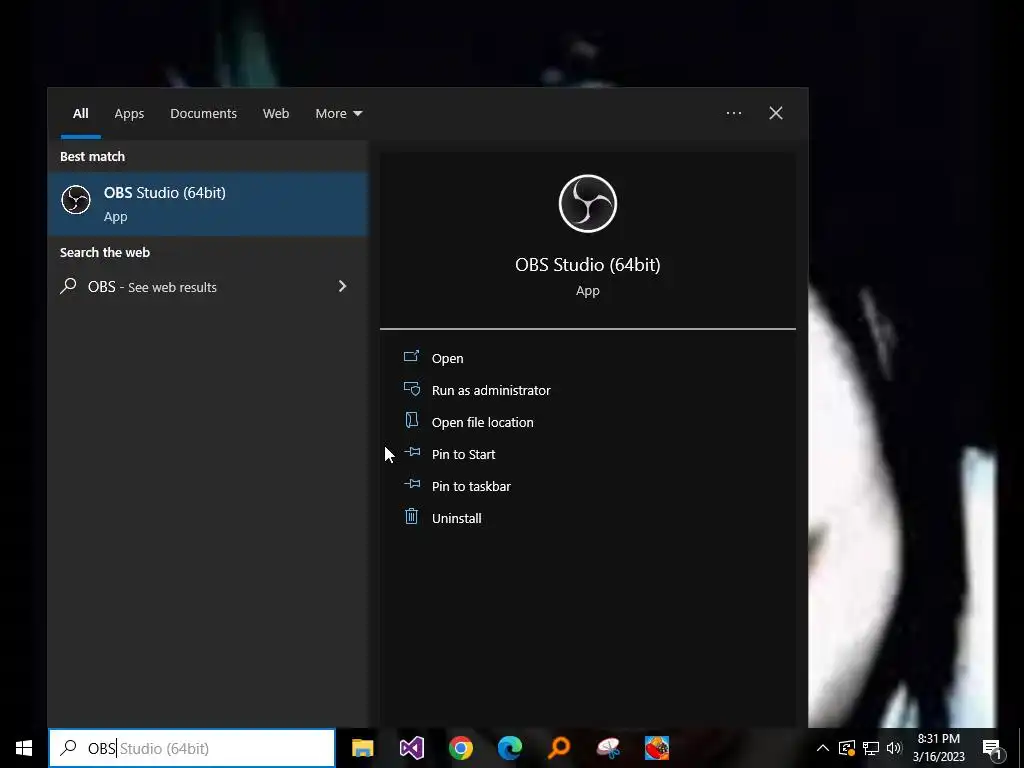Click the large OBS logo in details pane

pyautogui.click(x=588, y=204)
